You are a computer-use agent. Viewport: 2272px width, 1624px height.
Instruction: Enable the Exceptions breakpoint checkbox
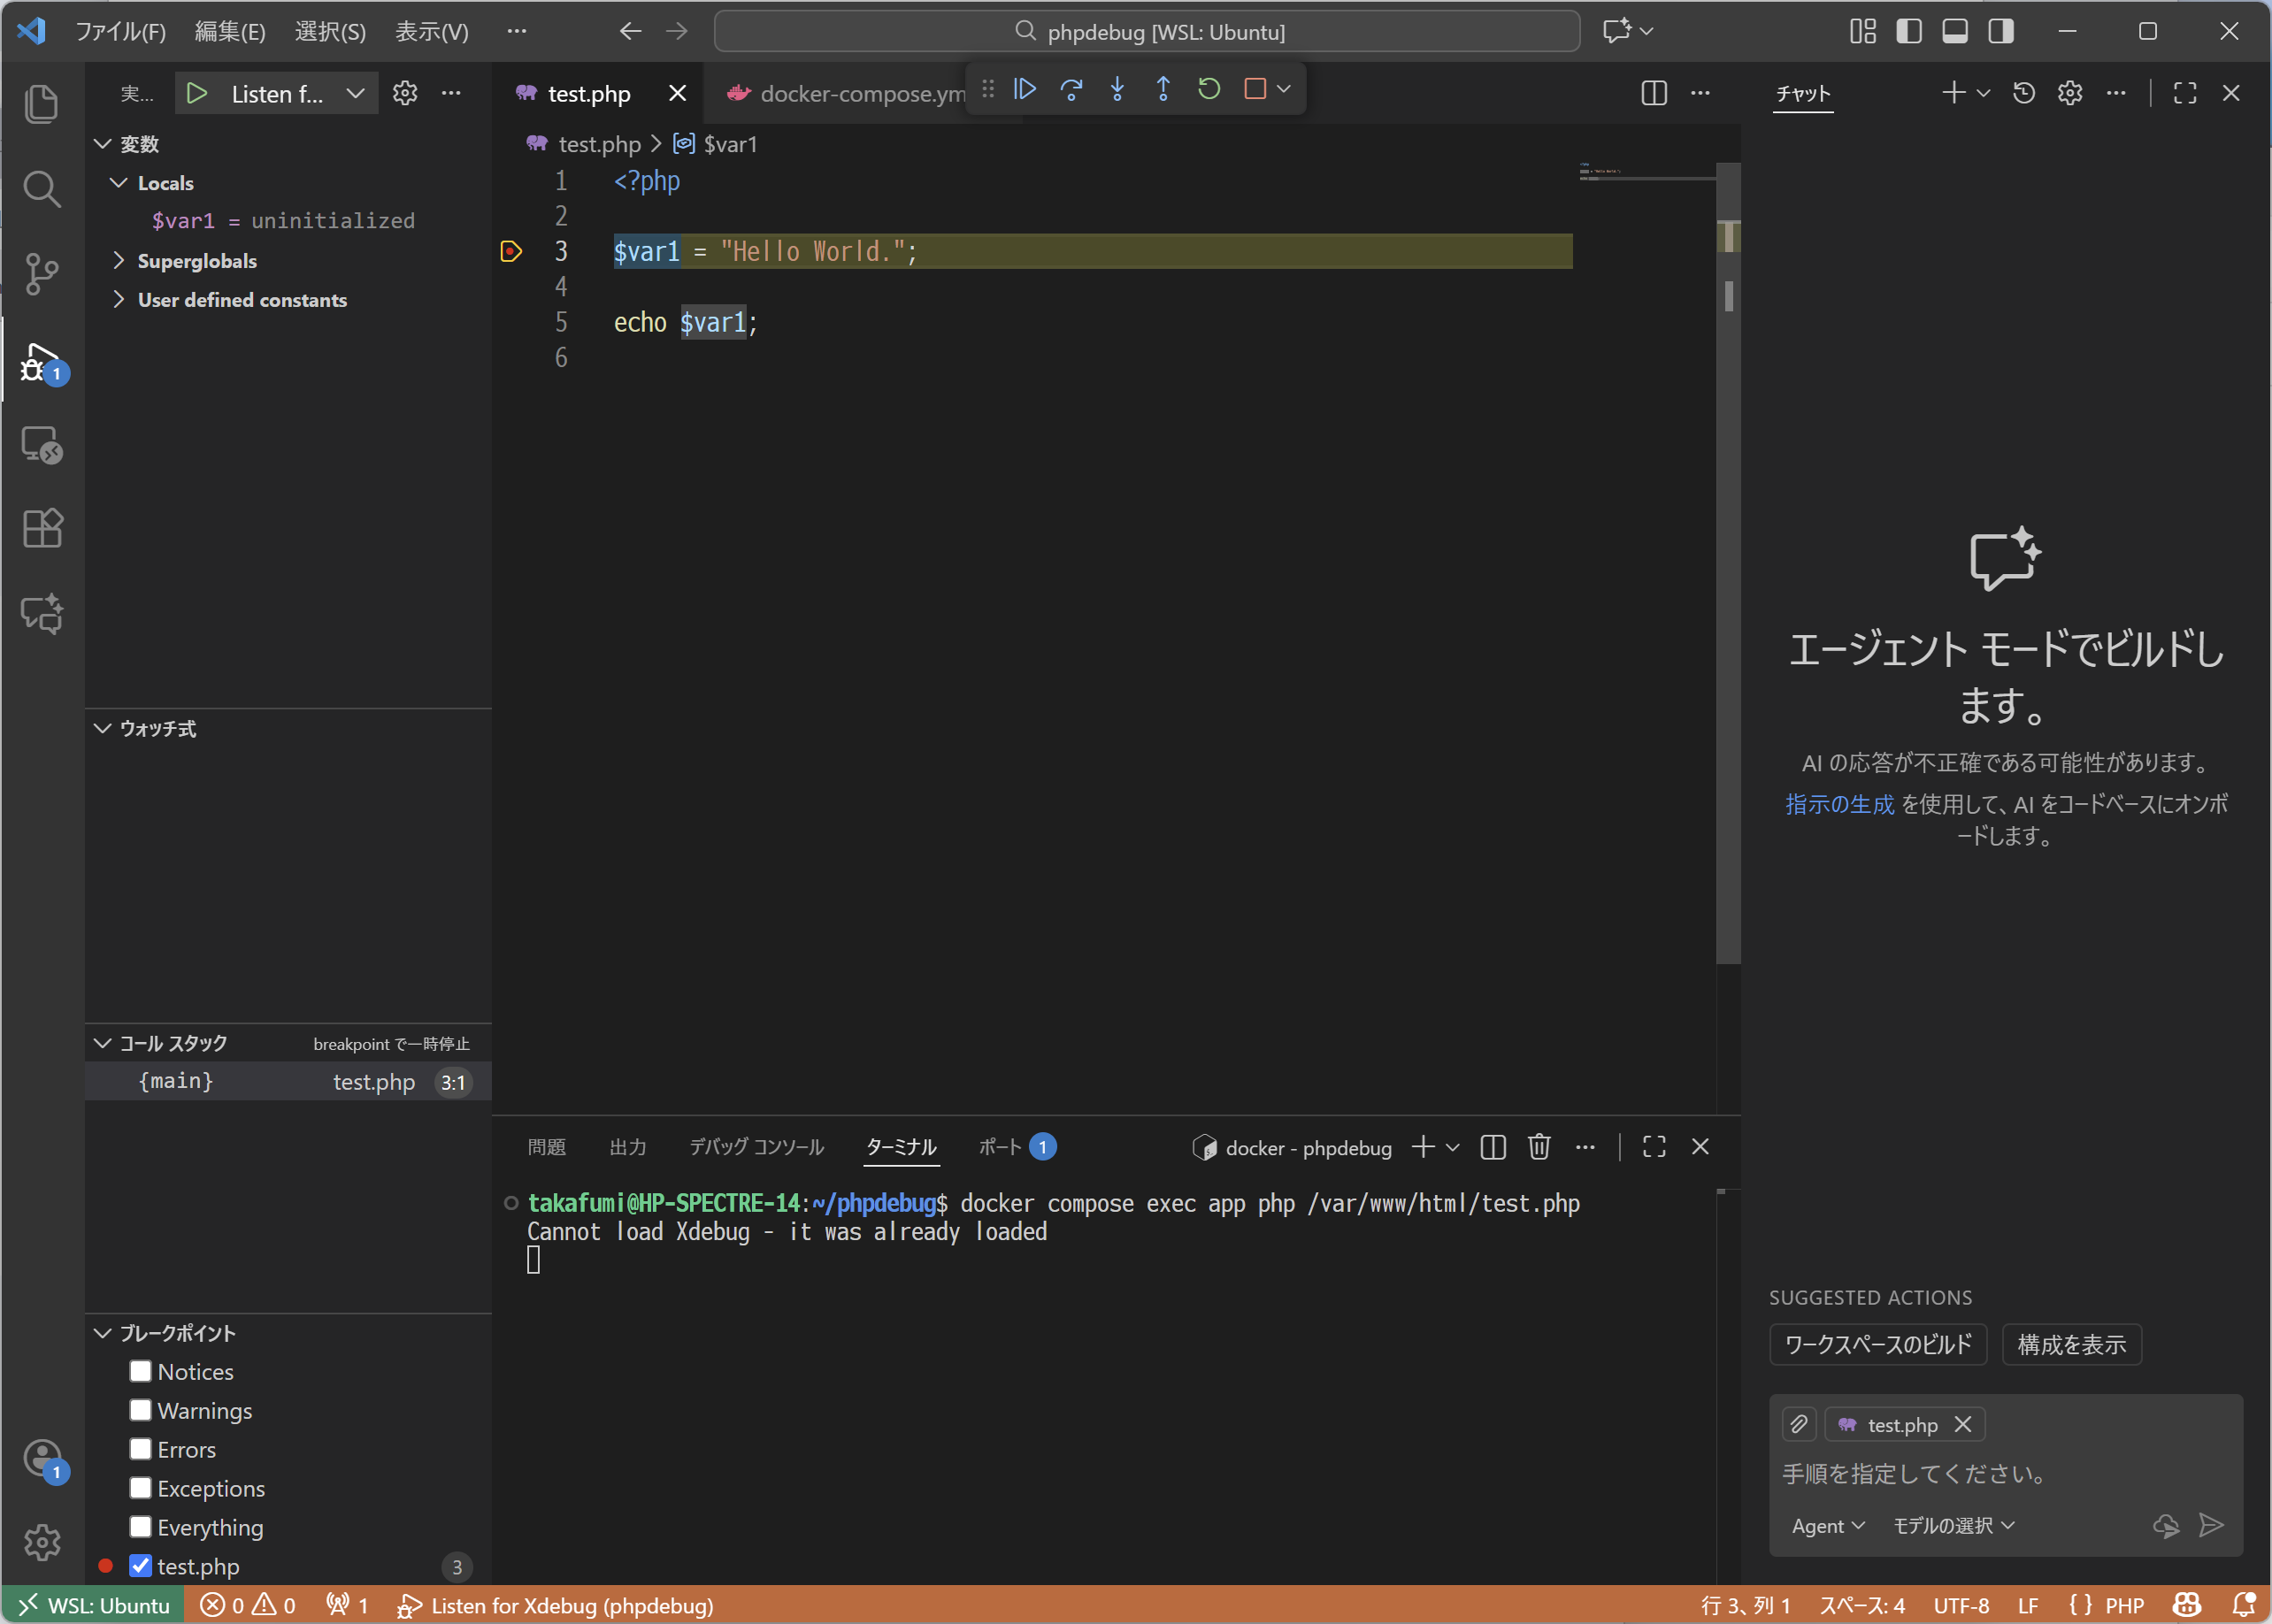[140, 1488]
